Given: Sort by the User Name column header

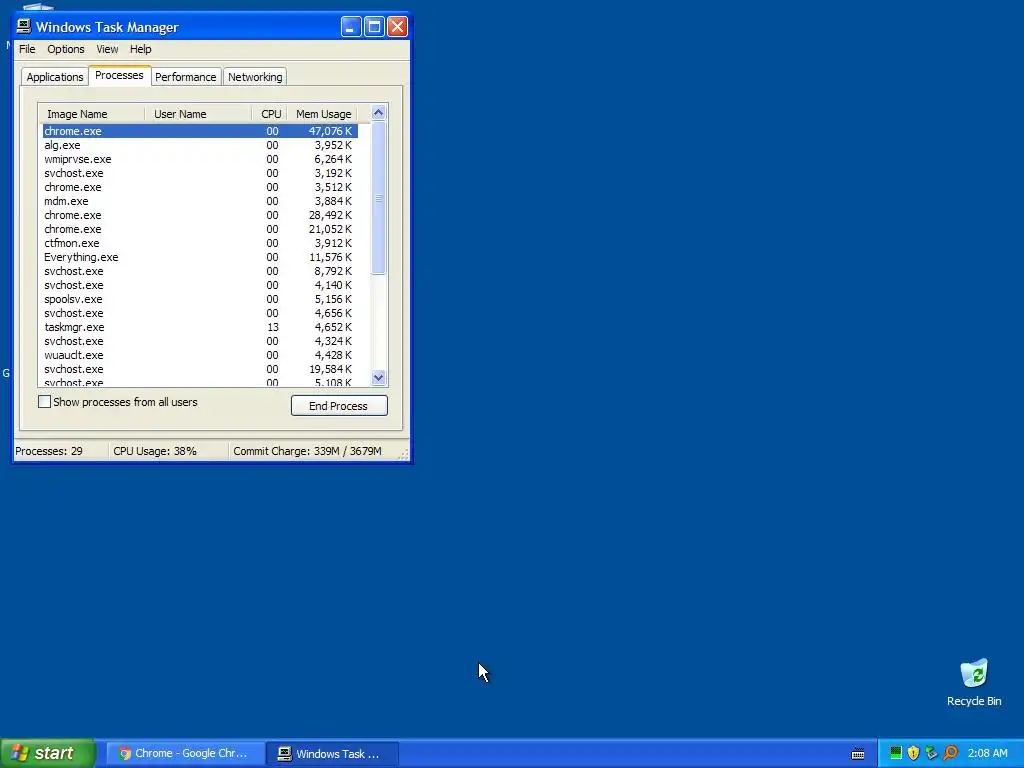Looking at the screenshot, I should coord(198,114).
